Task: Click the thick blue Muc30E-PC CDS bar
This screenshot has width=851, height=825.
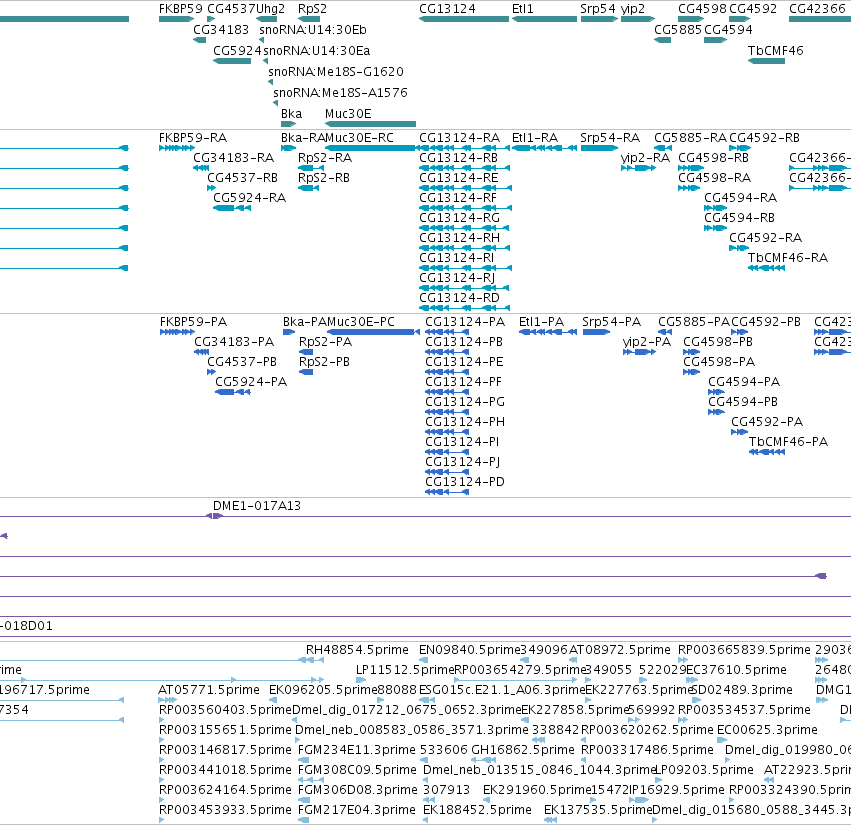Action: (371, 332)
